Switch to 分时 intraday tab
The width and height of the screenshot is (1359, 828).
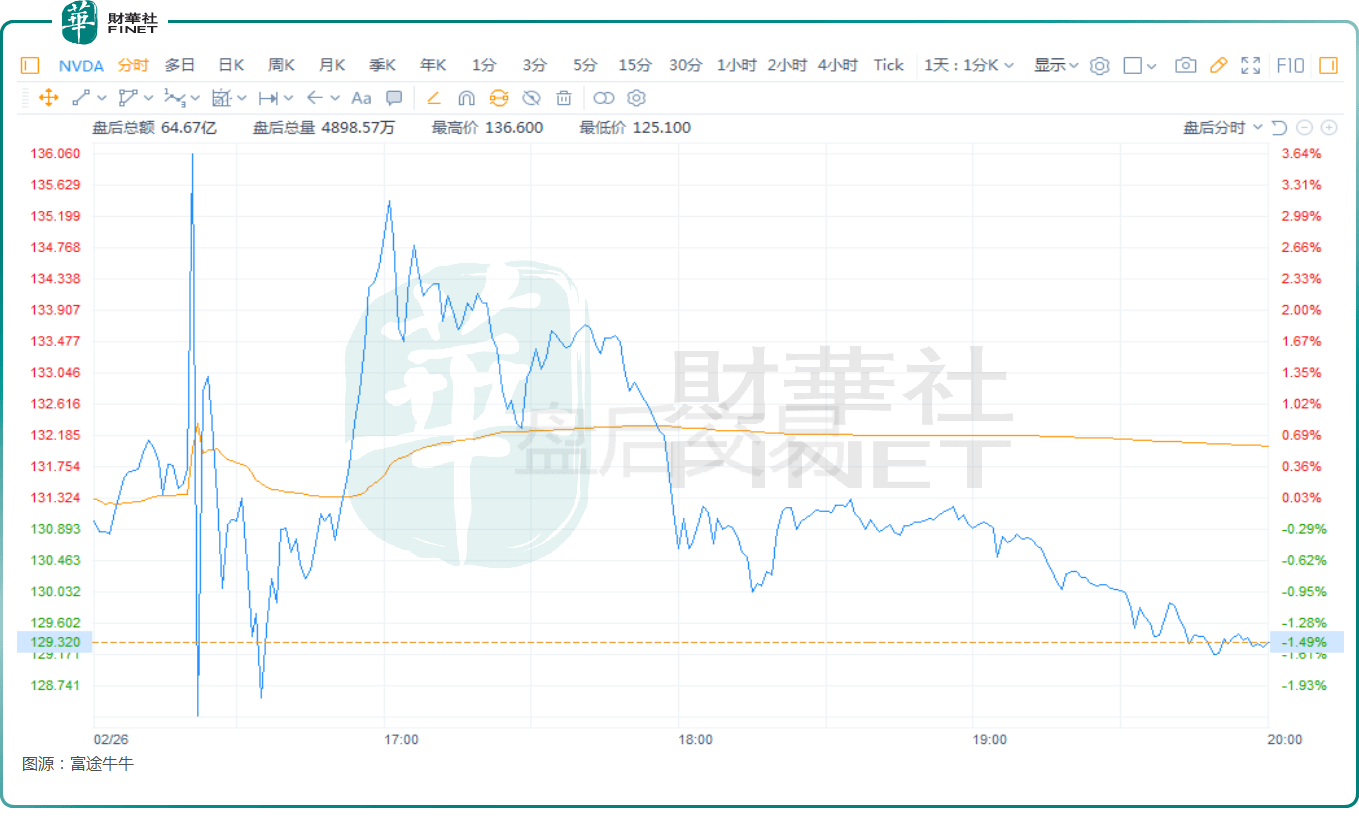click(133, 65)
